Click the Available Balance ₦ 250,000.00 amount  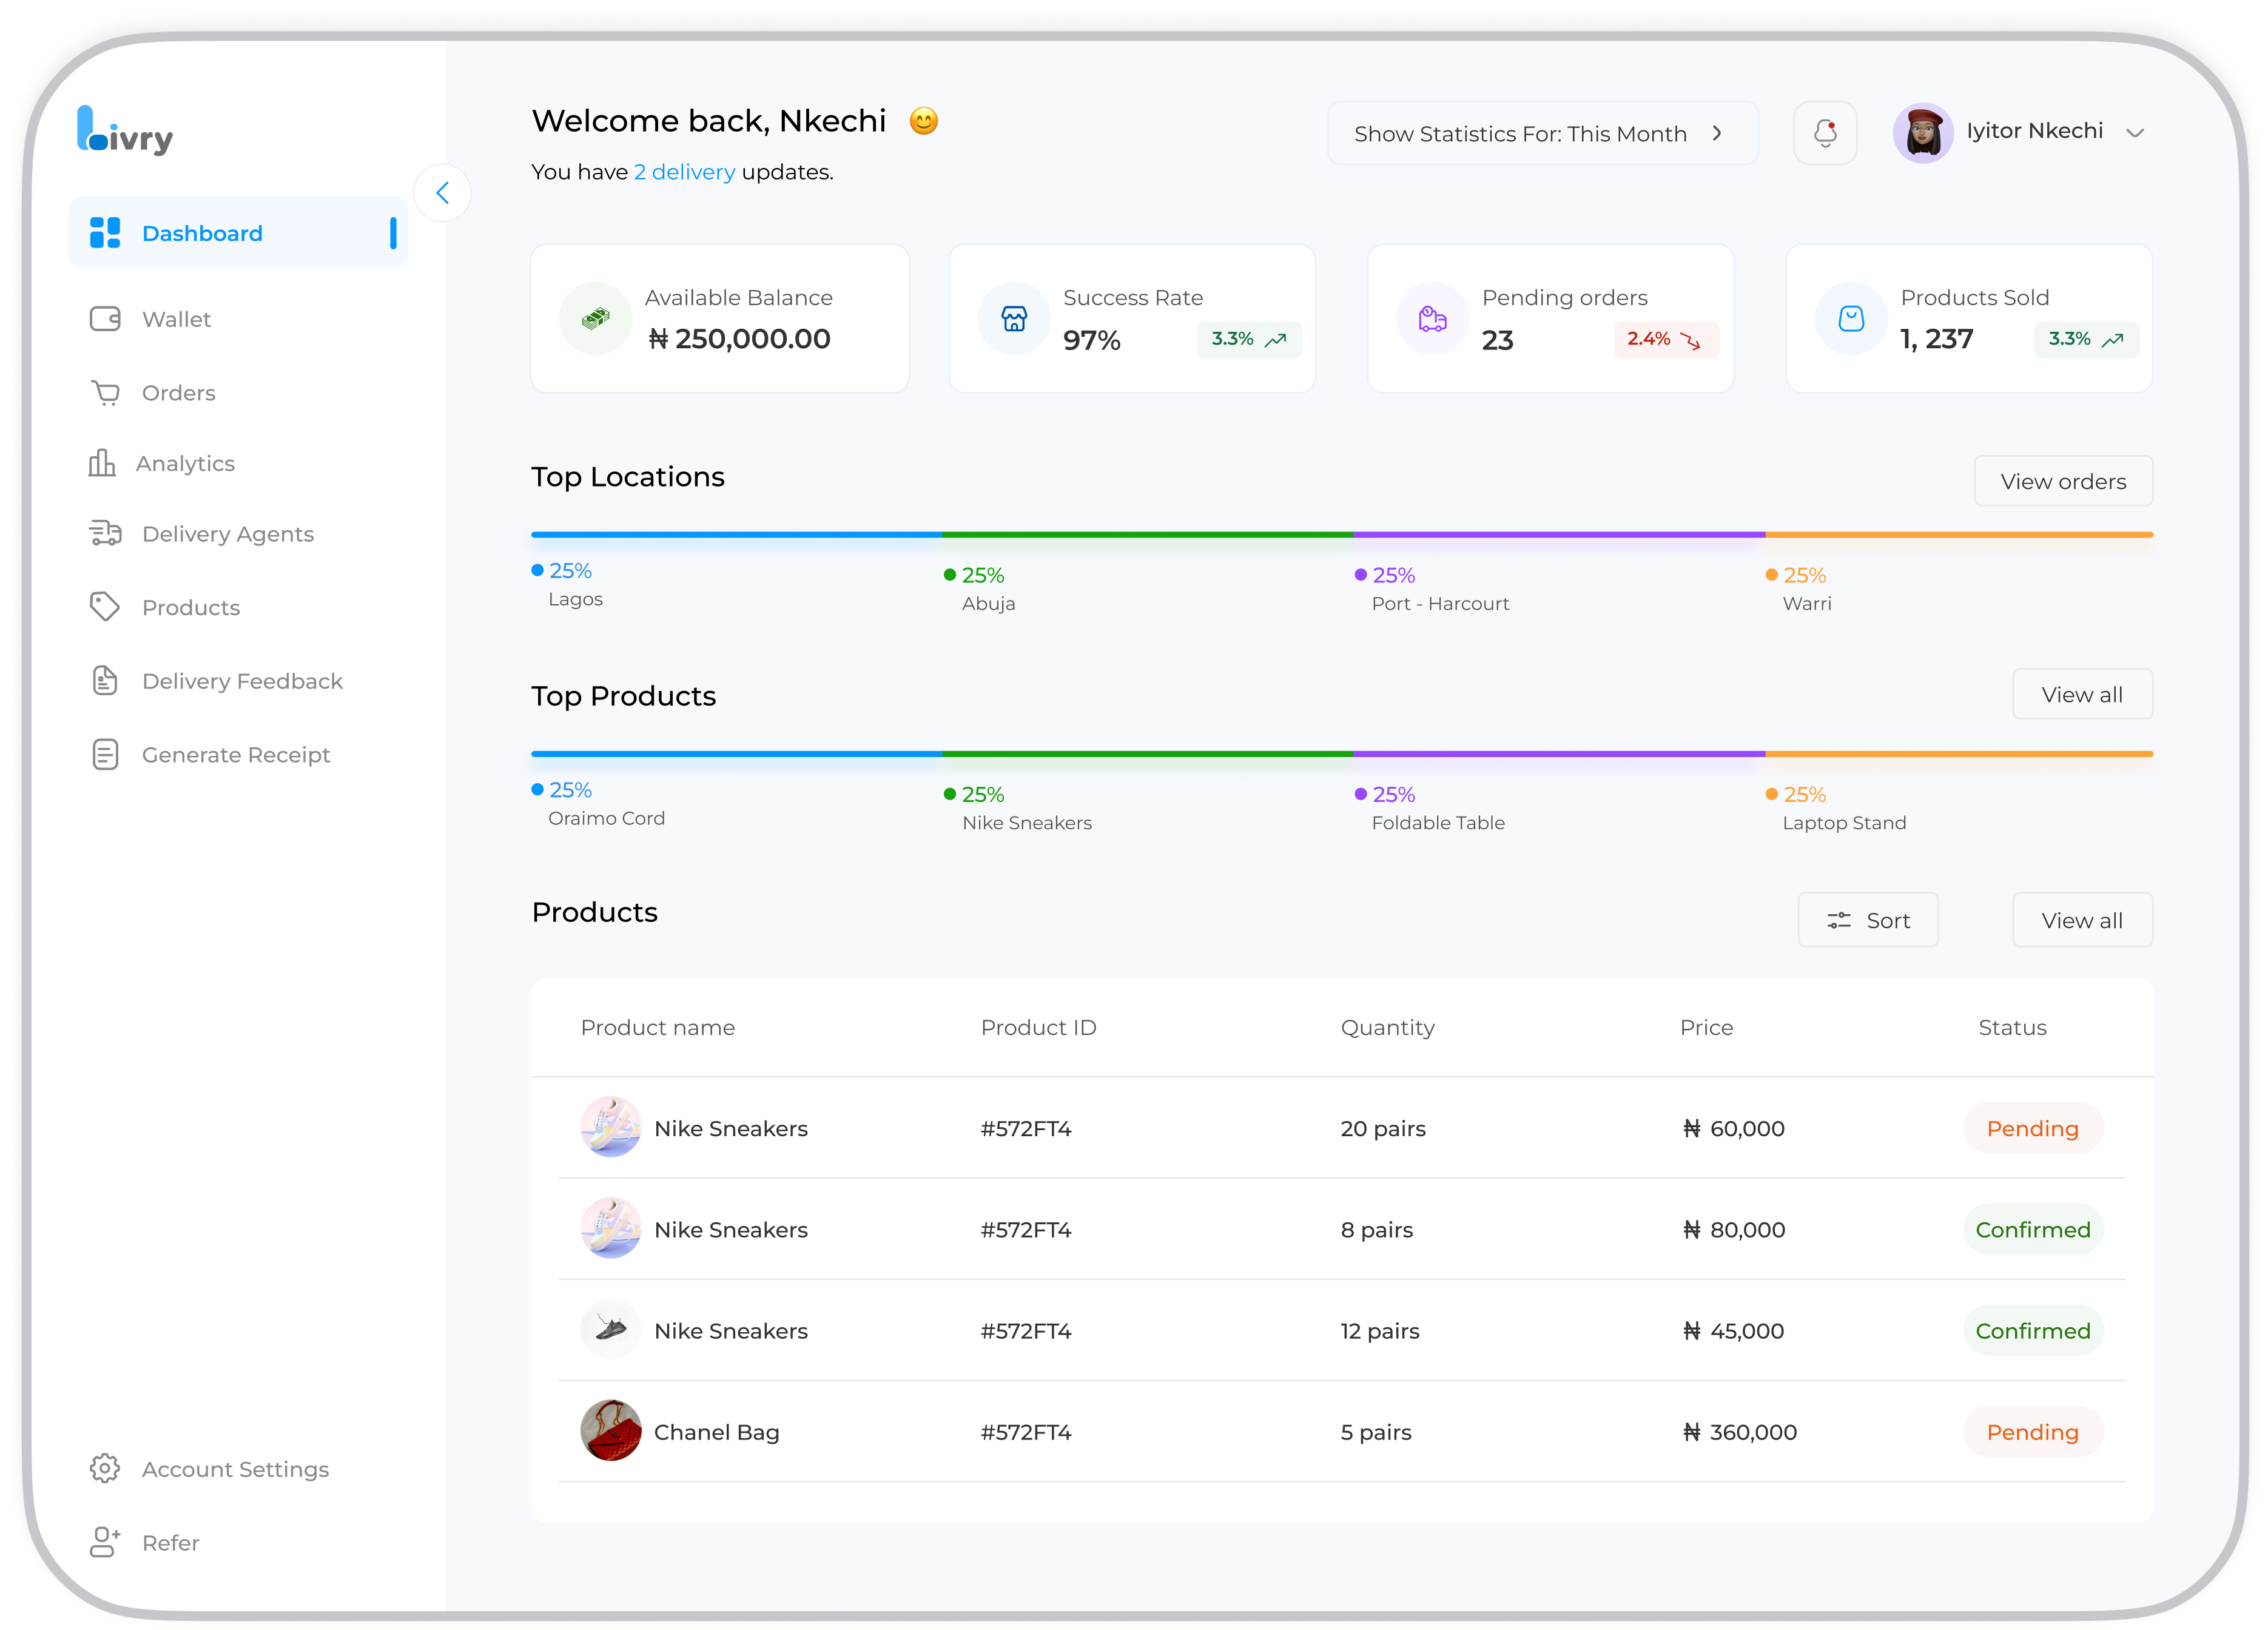(739, 339)
